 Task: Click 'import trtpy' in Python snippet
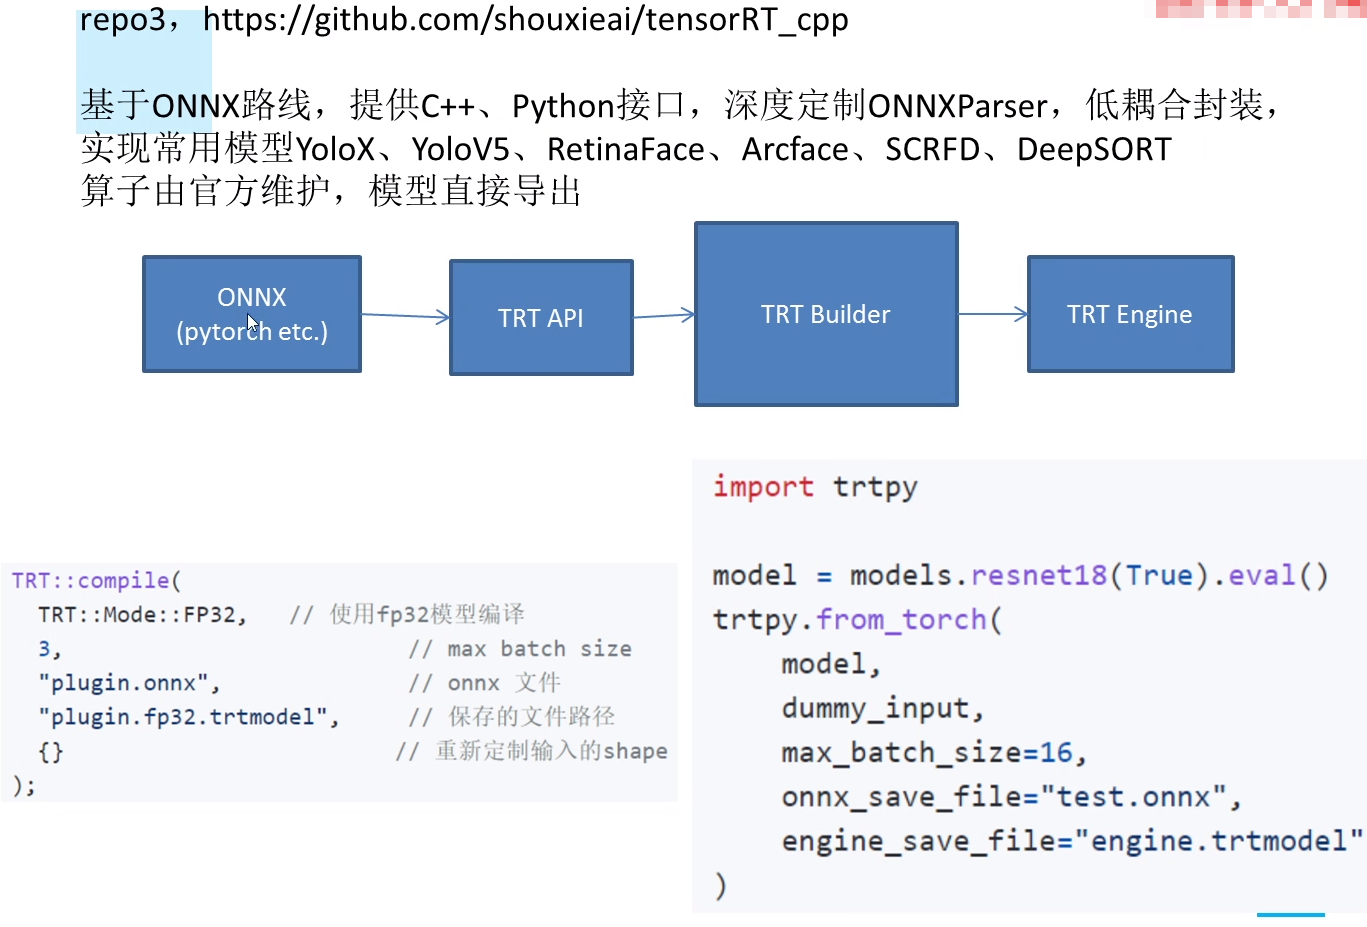815,487
